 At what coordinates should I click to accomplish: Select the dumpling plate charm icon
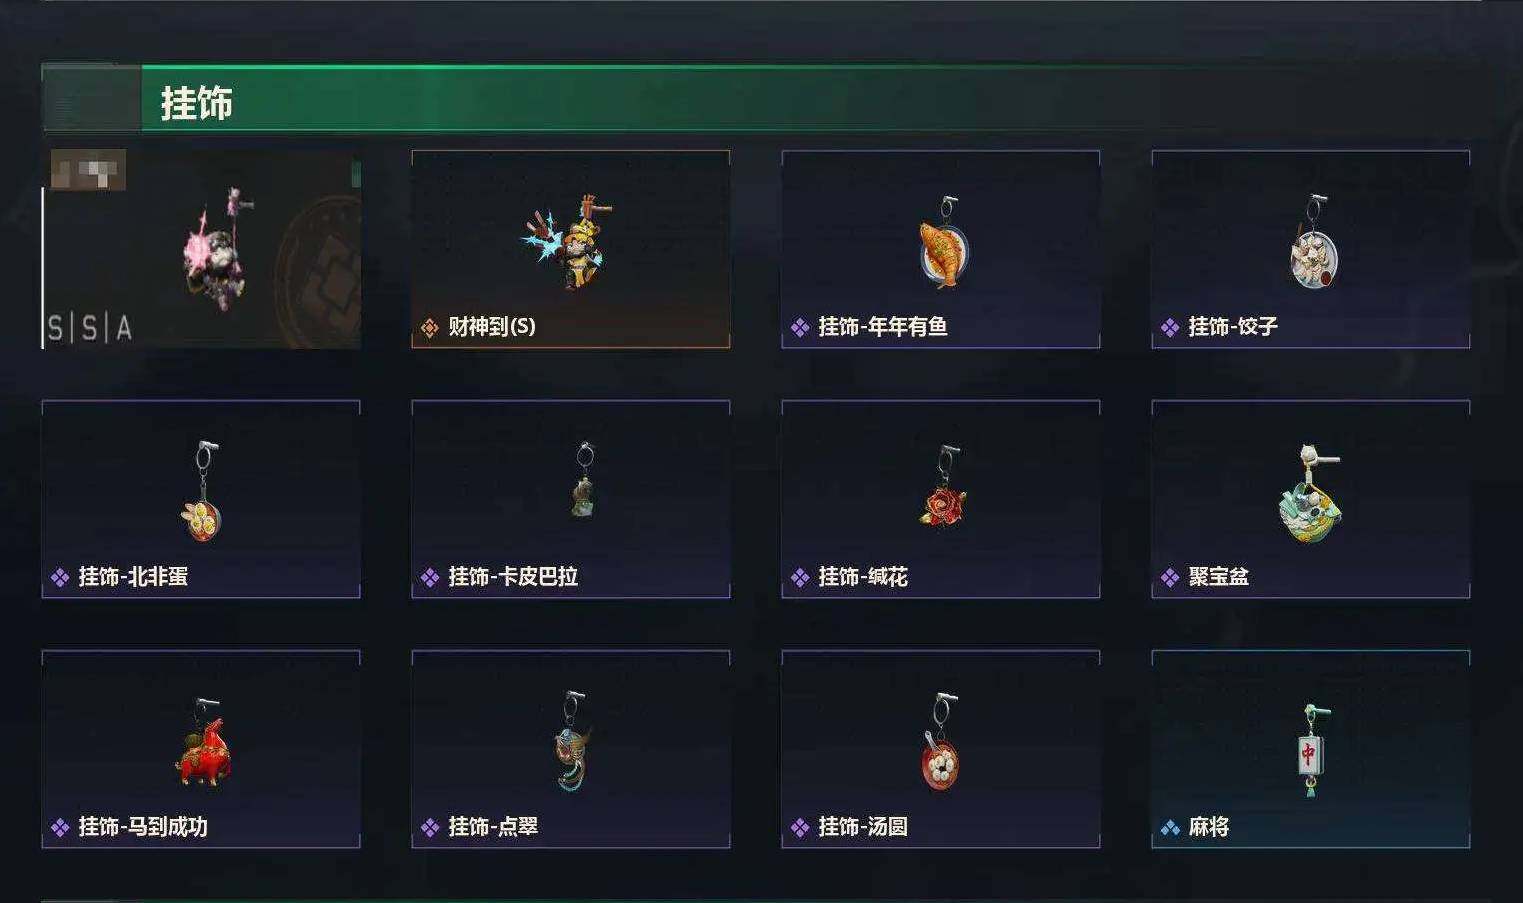pos(1314,243)
